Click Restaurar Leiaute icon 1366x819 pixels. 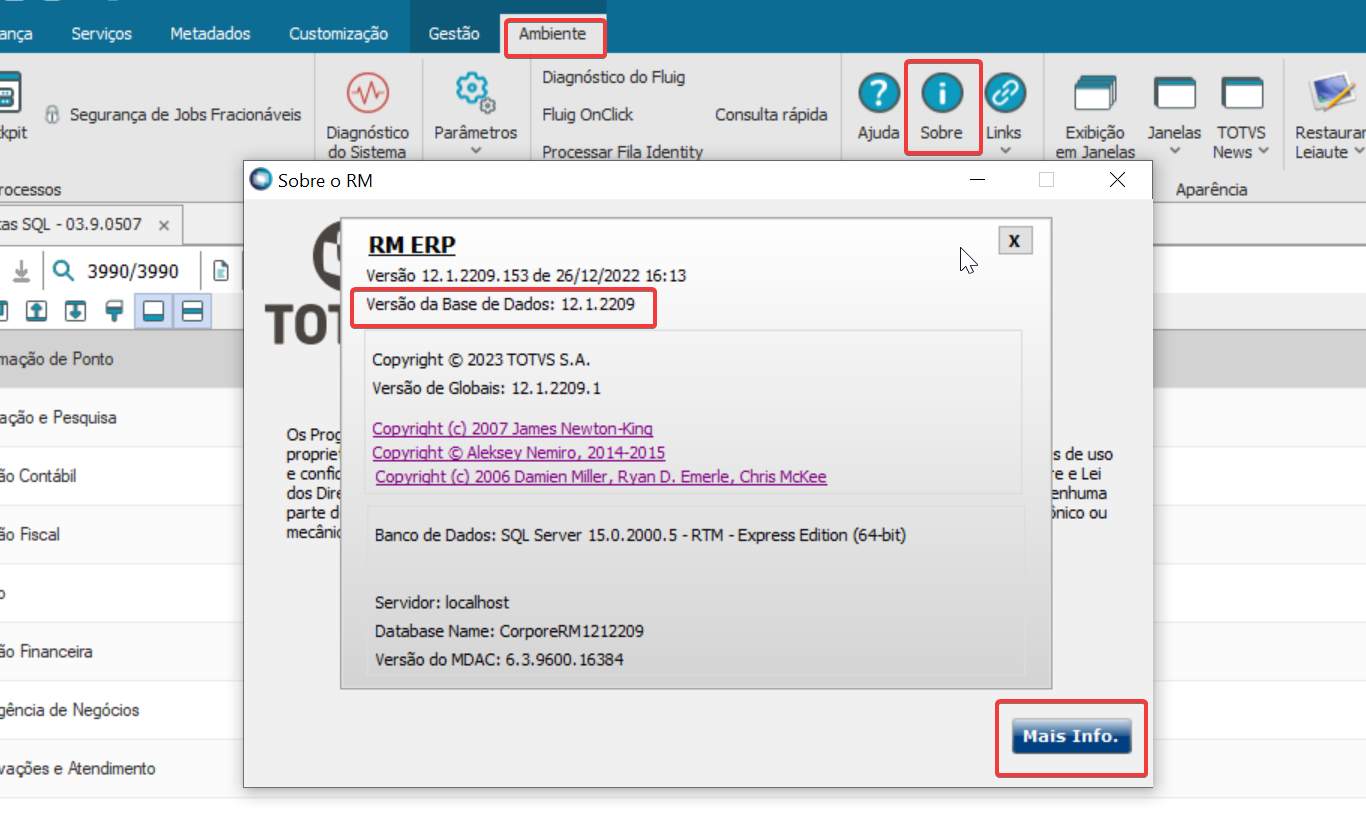(x=1333, y=94)
